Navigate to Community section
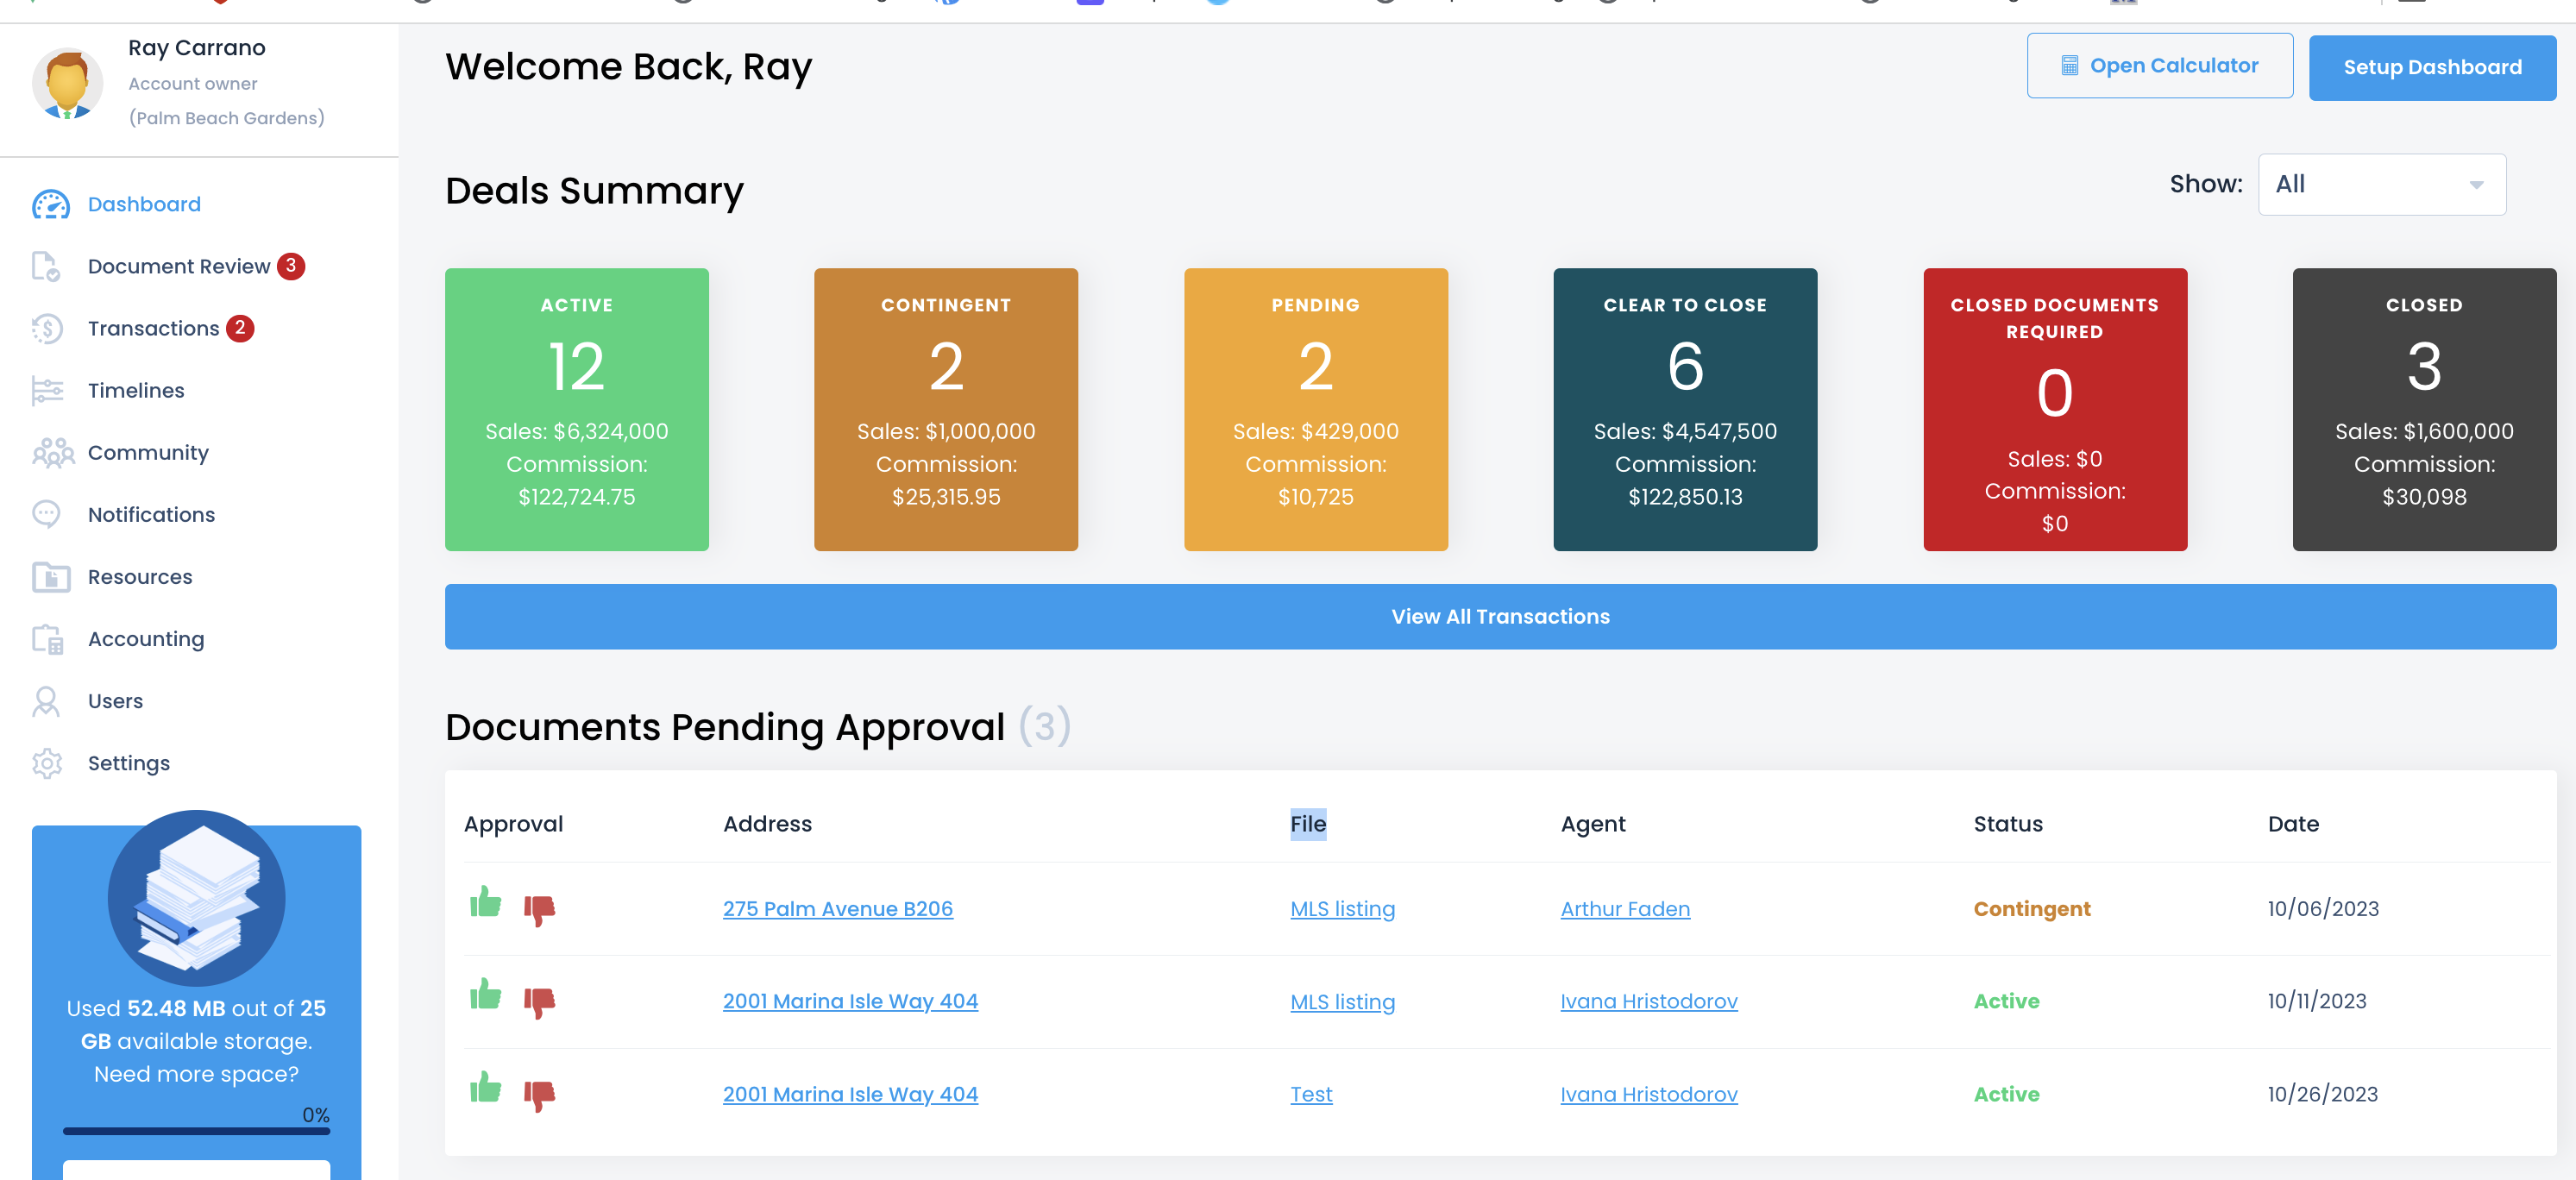Screen dimensions: 2576x1180 148,453
